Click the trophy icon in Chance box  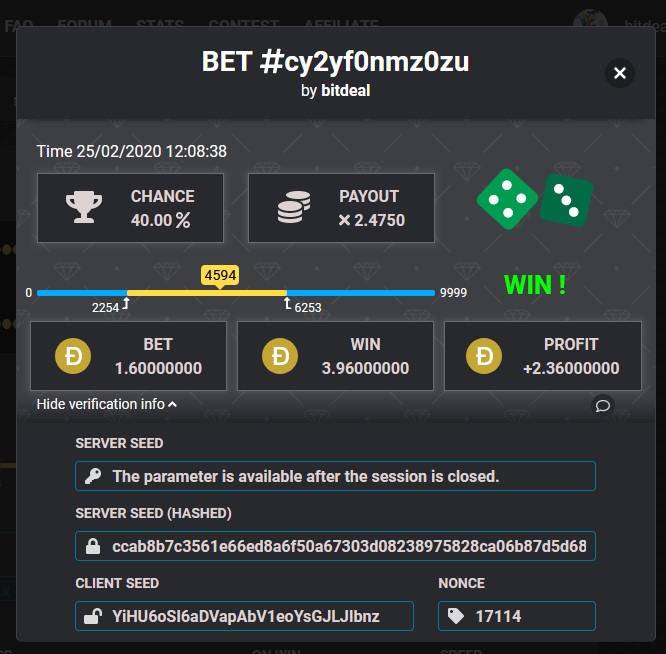tap(84, 207)
